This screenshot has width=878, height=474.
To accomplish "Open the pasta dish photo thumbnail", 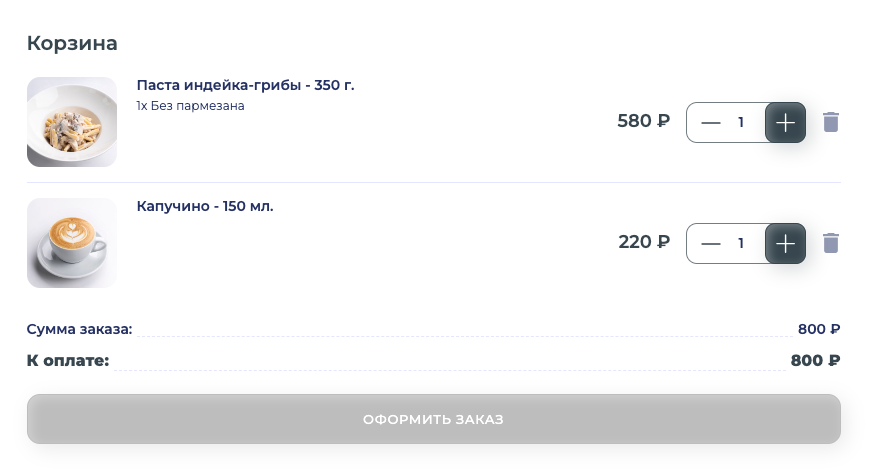I will [x=72, y=122].
